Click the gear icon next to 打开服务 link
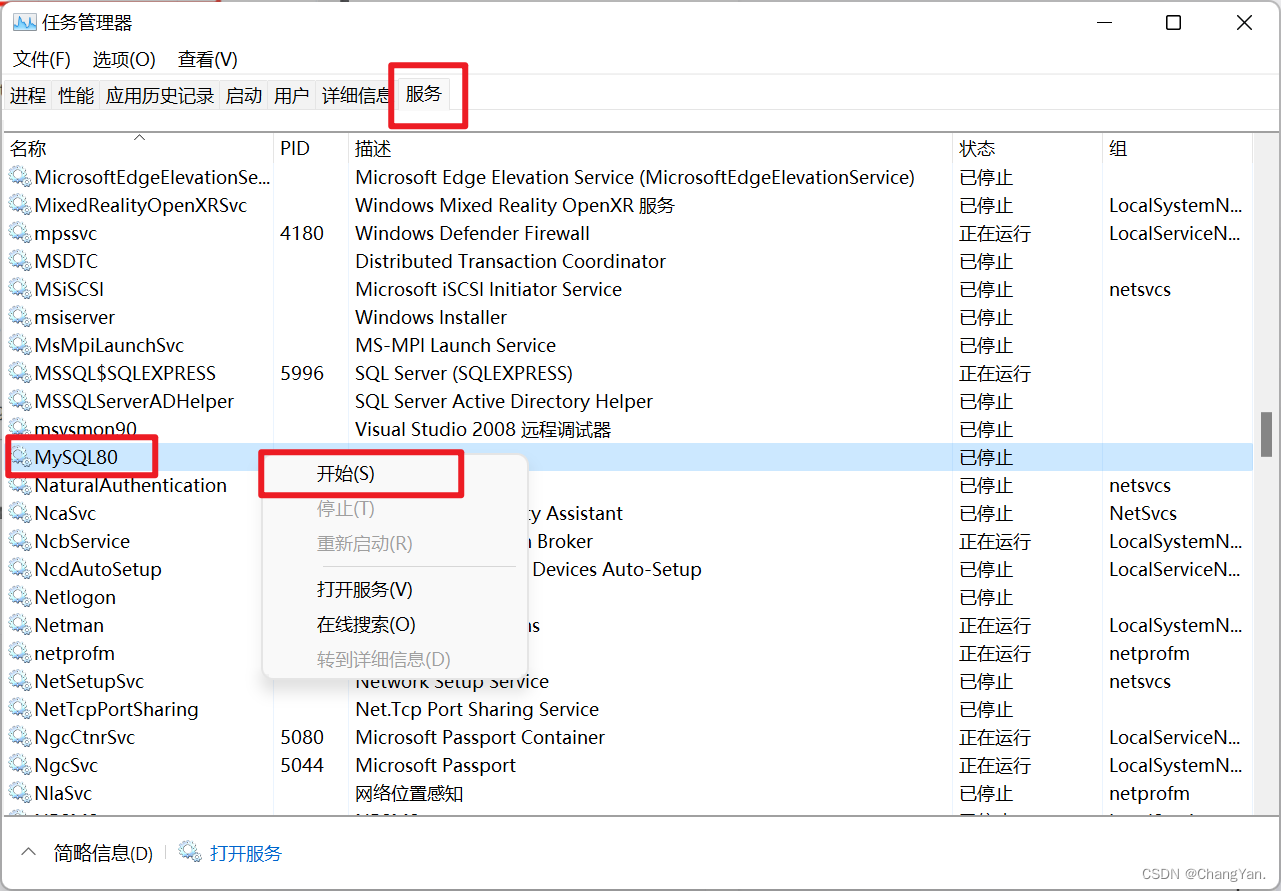 (190, 852)
